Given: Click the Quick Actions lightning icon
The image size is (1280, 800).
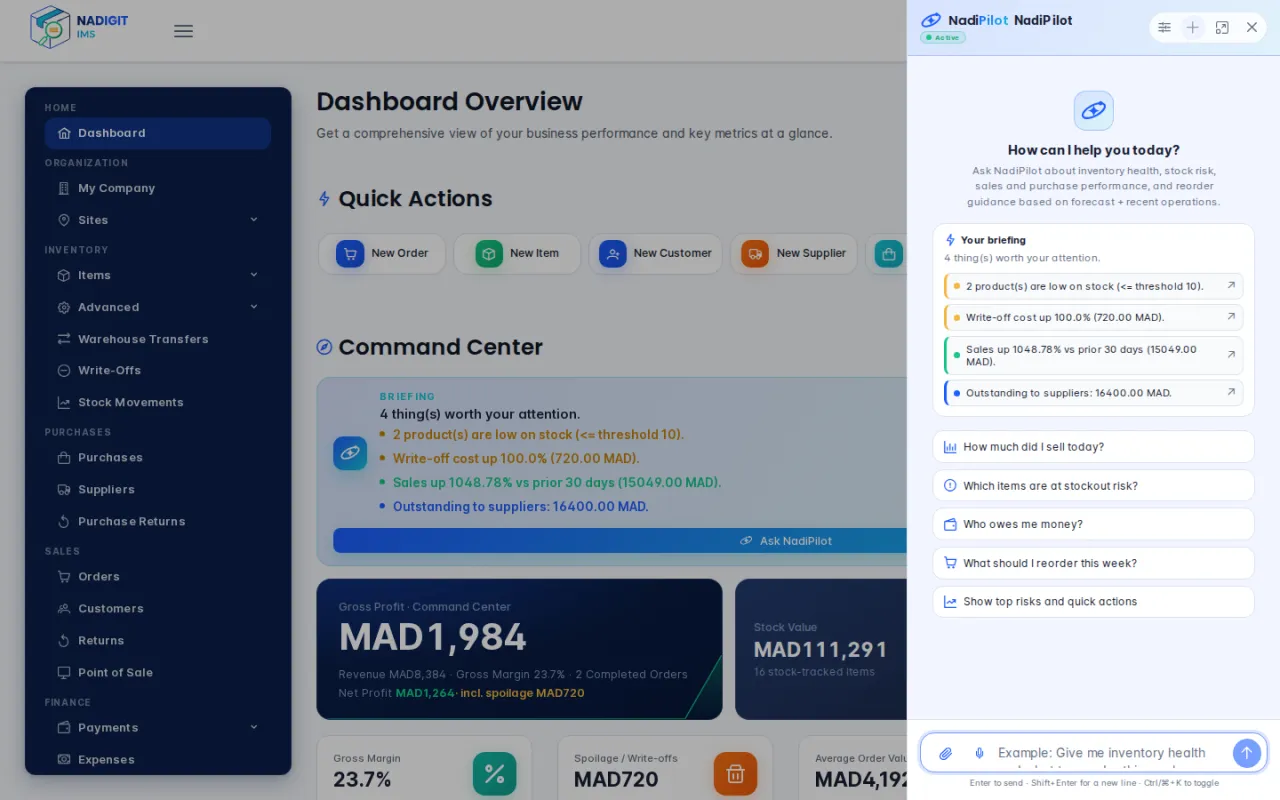Looking at the screenshot, I should coord(324,199).
